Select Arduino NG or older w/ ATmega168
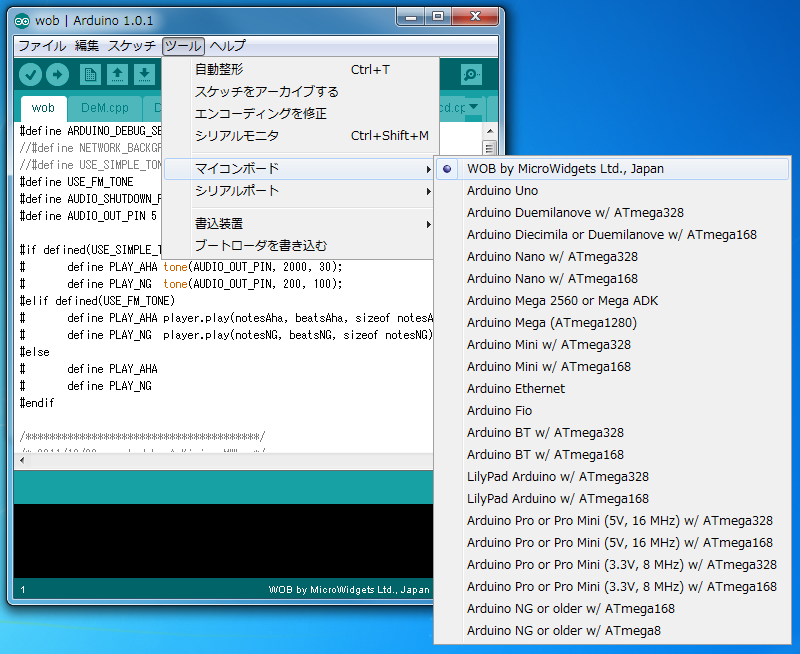The height and width of the screenshot is (654, 800). (x=612, y=609)
